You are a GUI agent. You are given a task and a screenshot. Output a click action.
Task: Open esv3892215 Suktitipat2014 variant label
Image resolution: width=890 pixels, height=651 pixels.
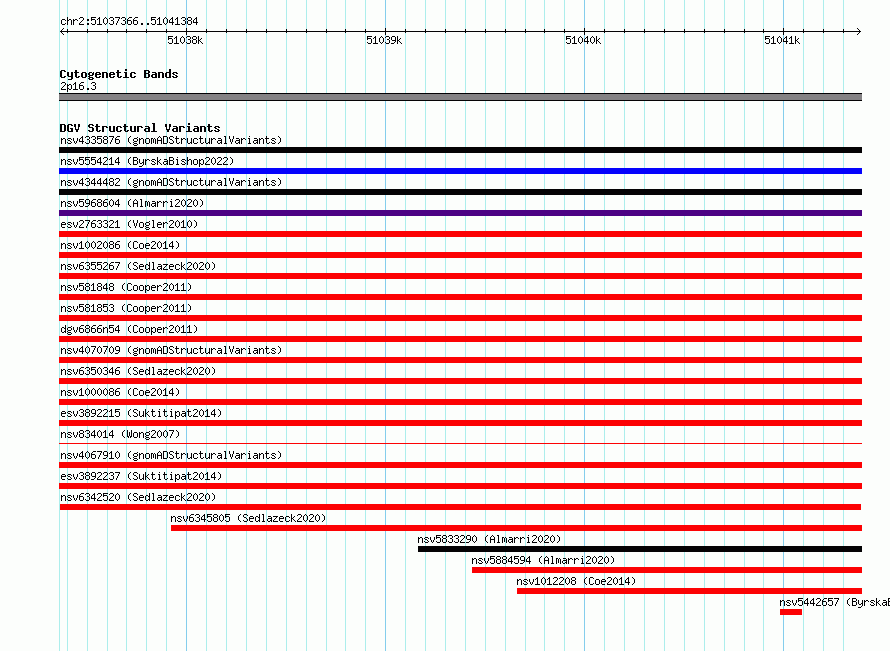point(141,413)
